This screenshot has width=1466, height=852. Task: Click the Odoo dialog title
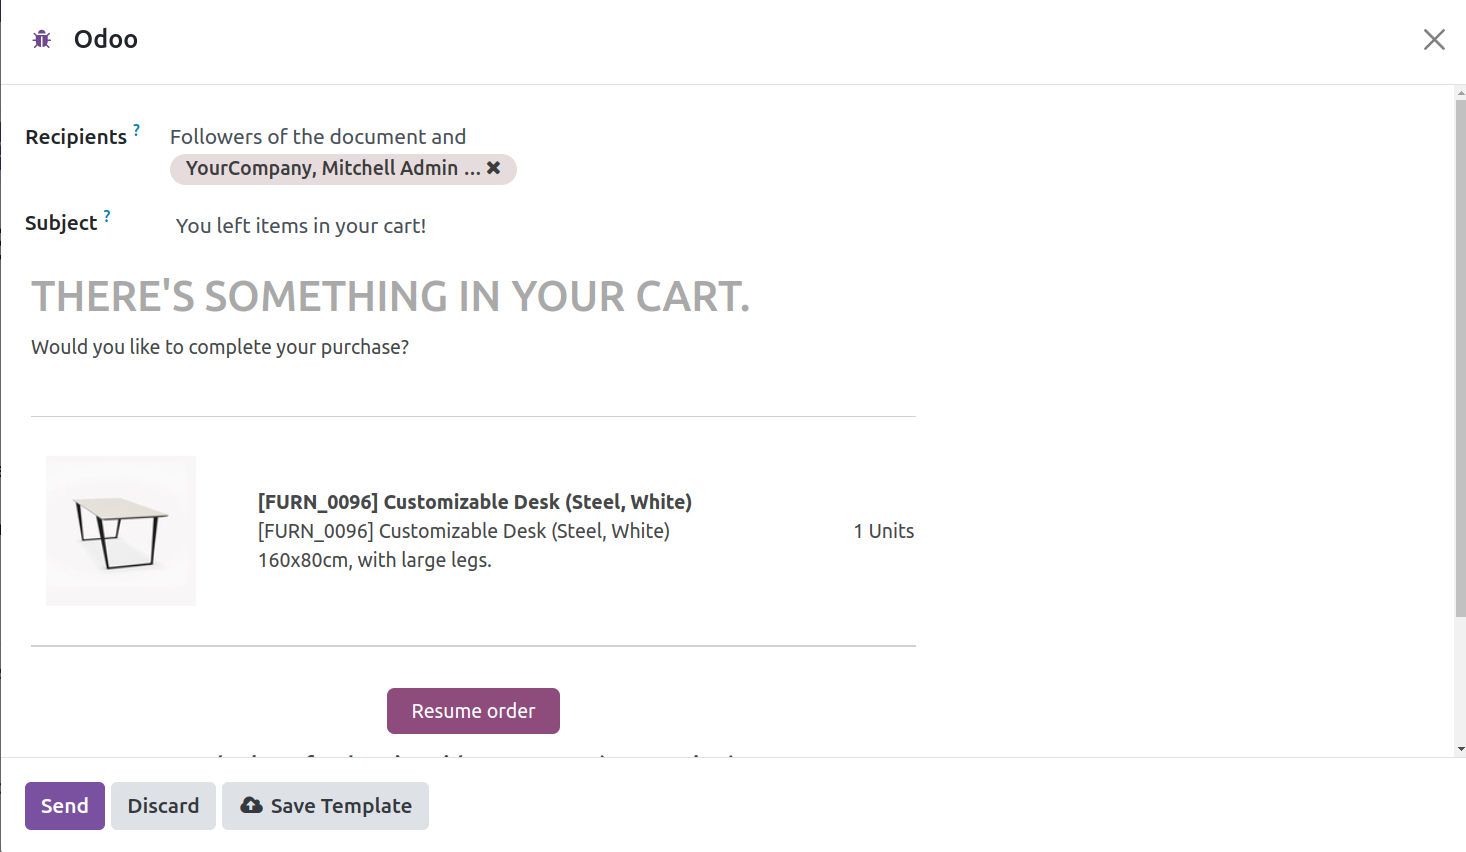tap(106, 39)
